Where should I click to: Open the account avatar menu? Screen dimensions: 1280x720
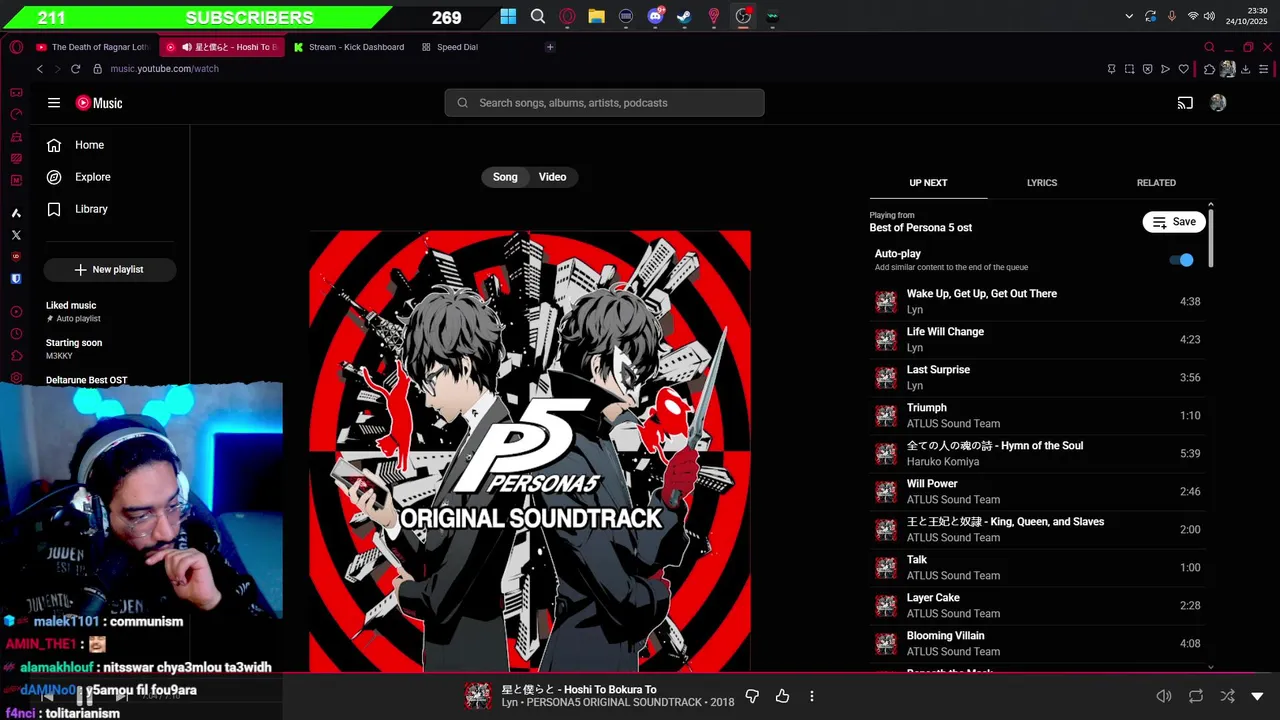[1218, 103]
